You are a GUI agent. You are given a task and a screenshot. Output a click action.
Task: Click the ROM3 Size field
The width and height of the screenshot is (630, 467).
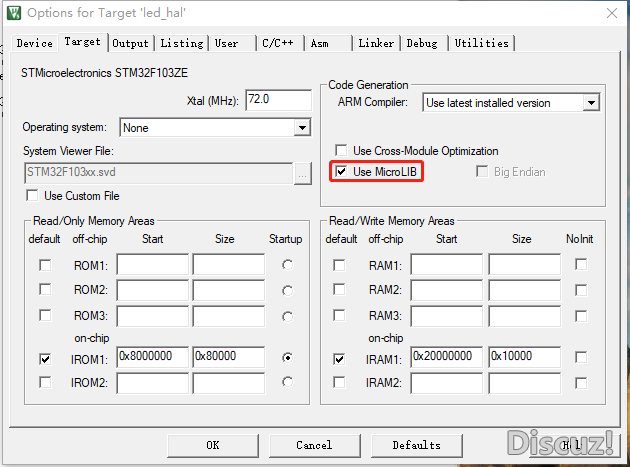point(229,316)
